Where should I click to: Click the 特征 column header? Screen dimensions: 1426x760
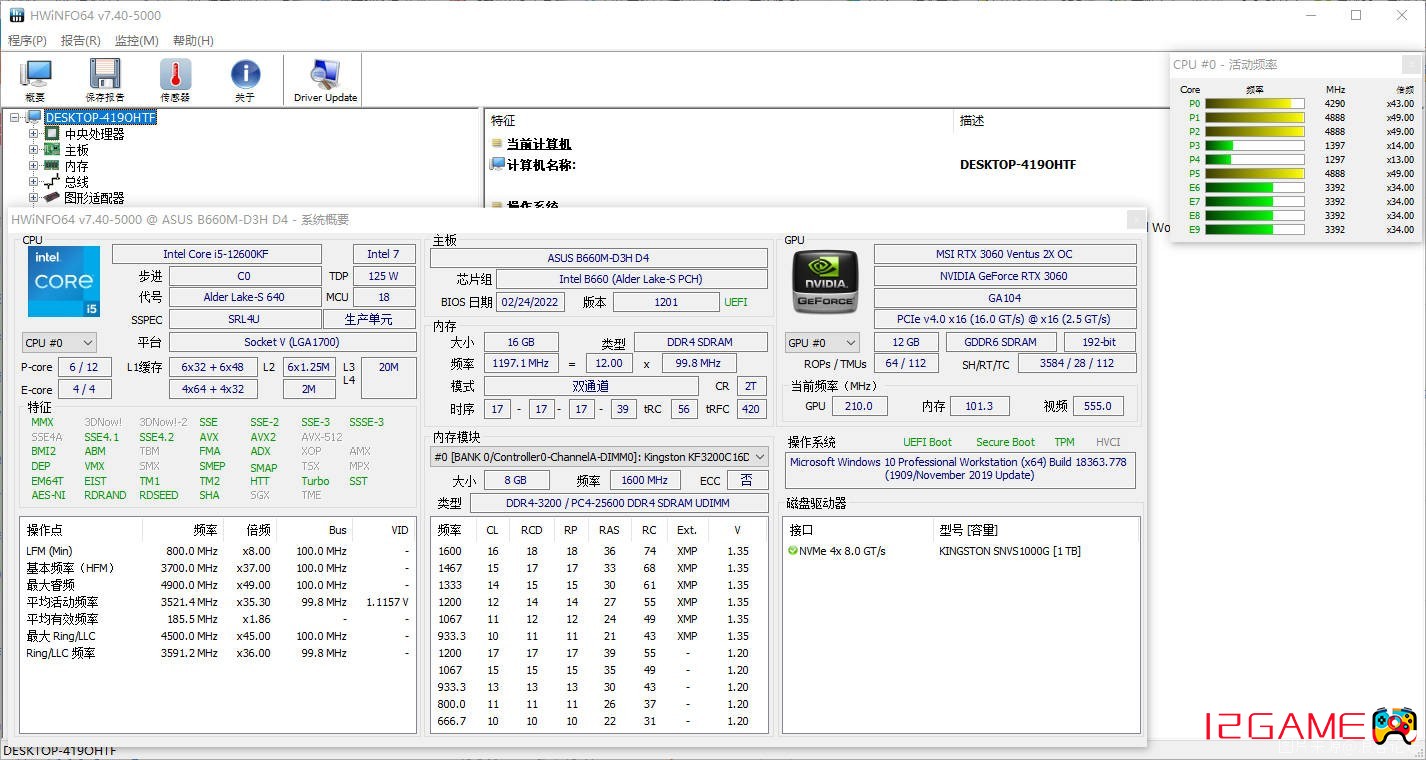click(503, 120)
